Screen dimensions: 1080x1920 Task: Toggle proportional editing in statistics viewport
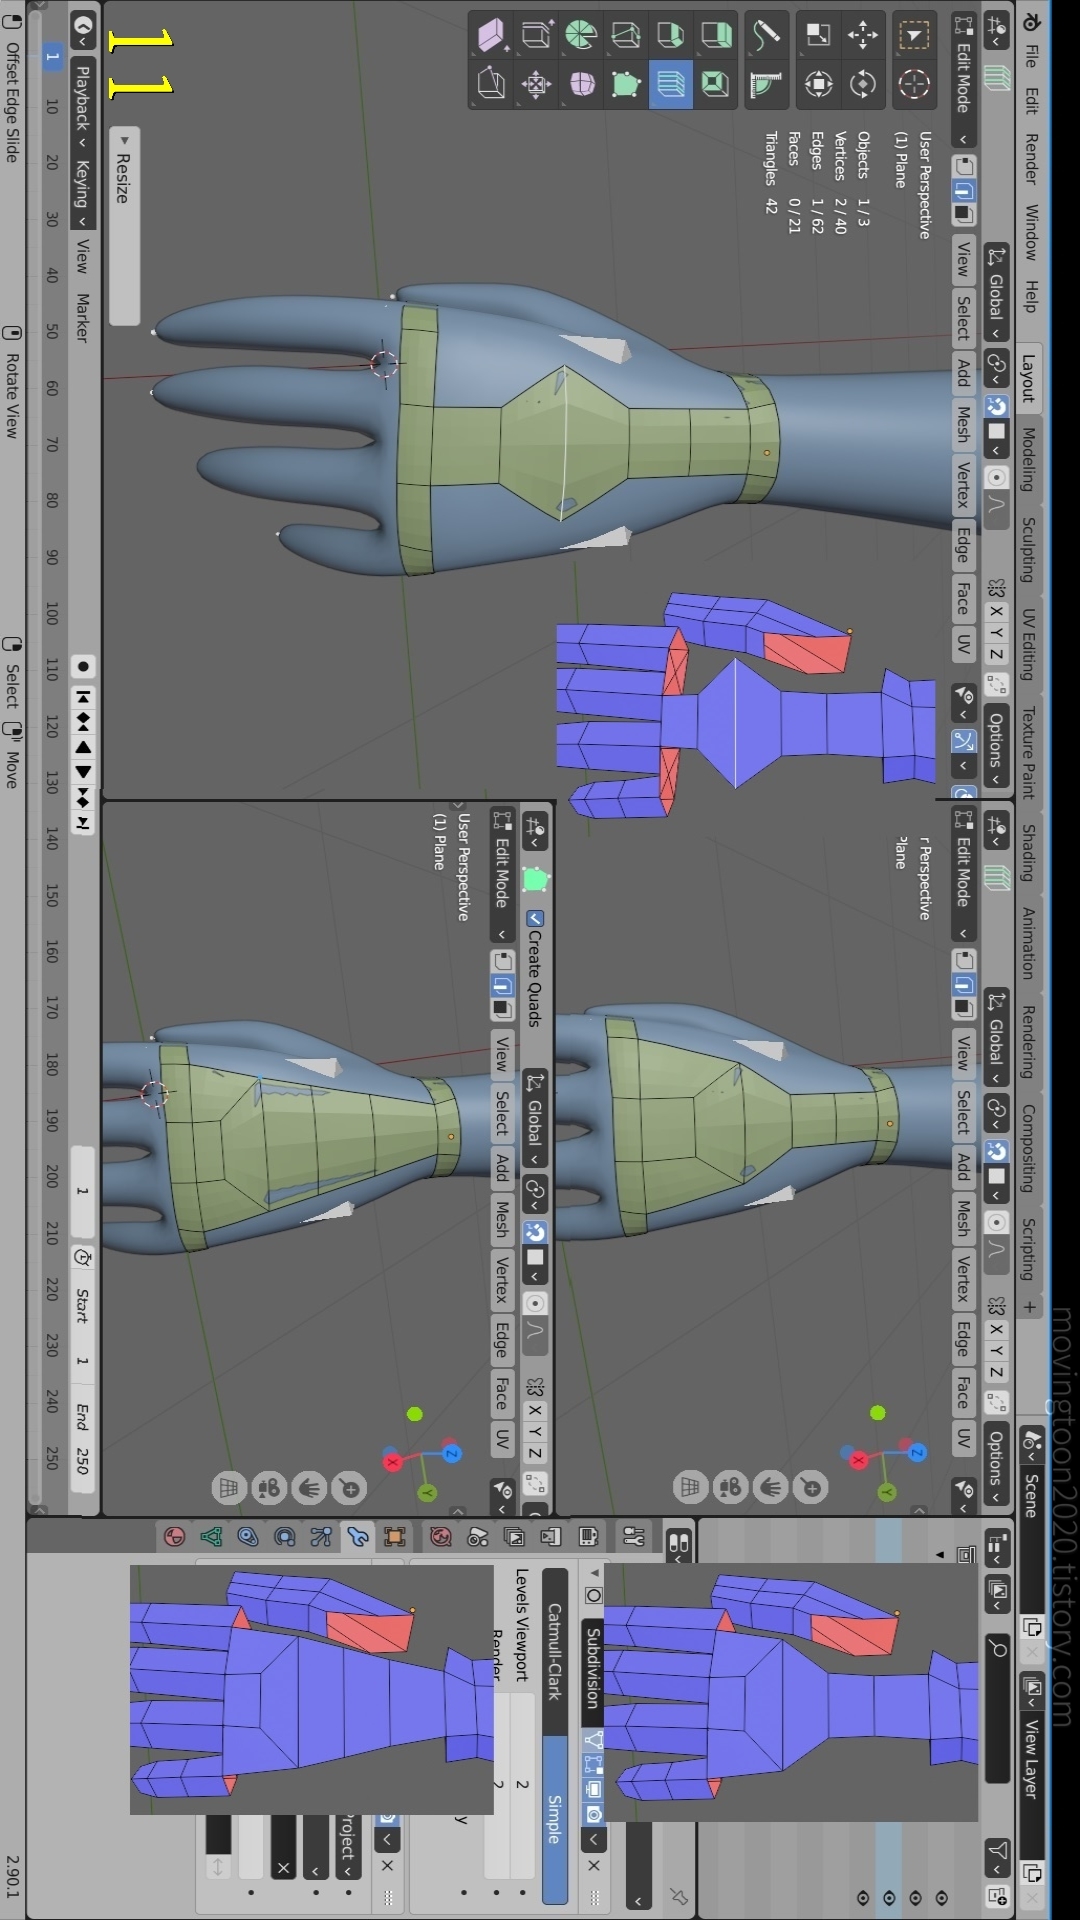click(x=996, y=477)
